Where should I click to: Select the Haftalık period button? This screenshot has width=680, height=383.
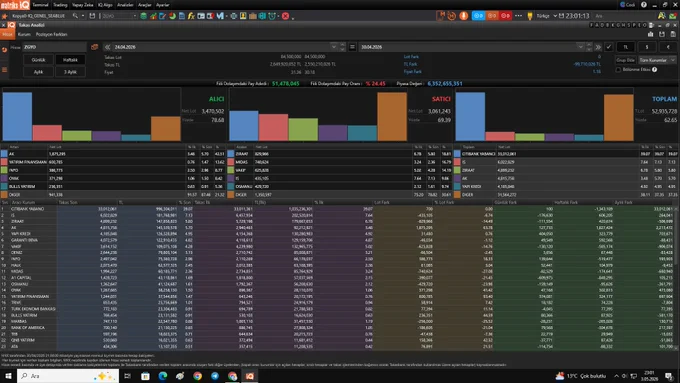point(70,60)
